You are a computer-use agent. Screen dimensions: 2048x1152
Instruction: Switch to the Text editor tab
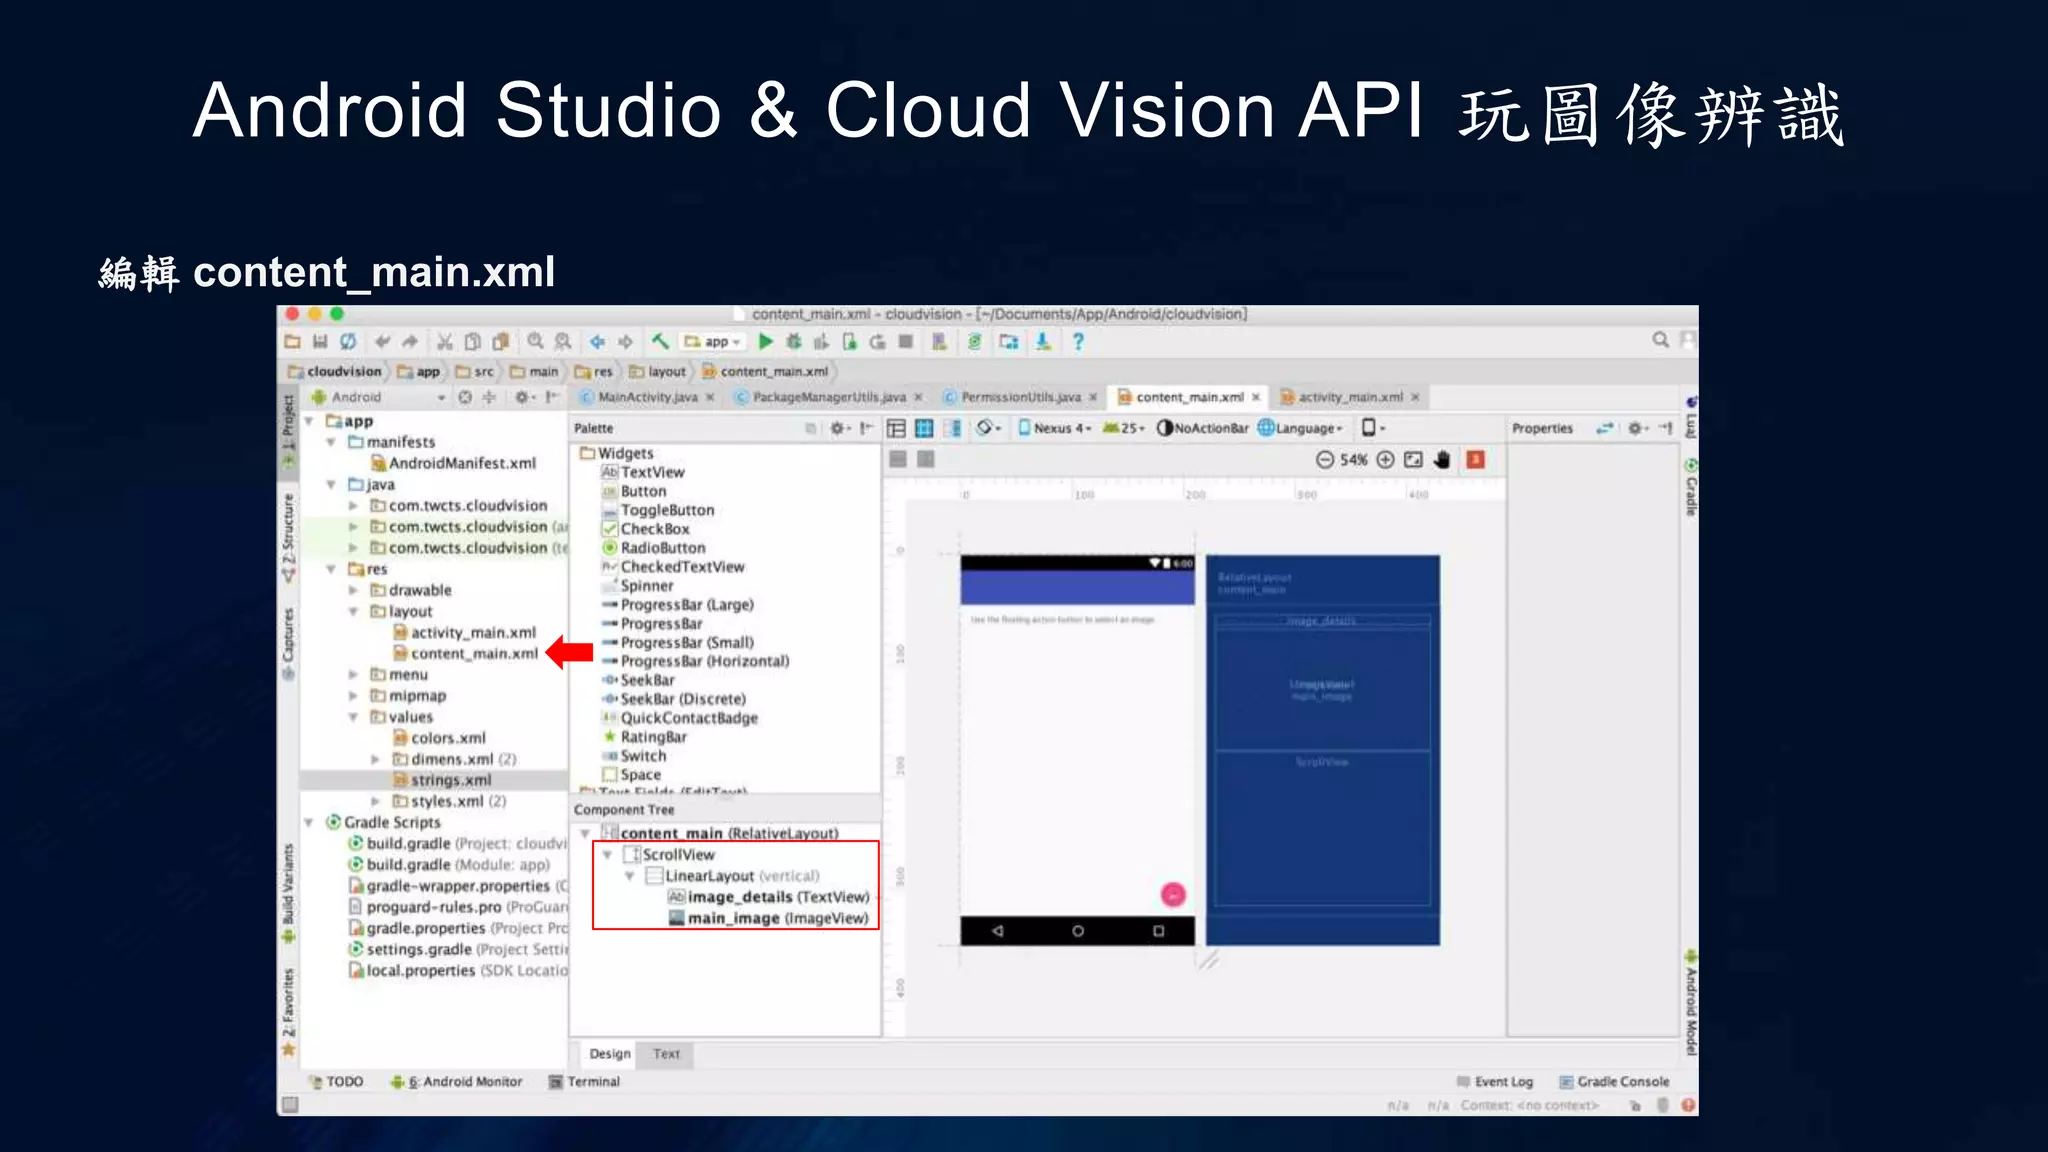(666, 1054)
